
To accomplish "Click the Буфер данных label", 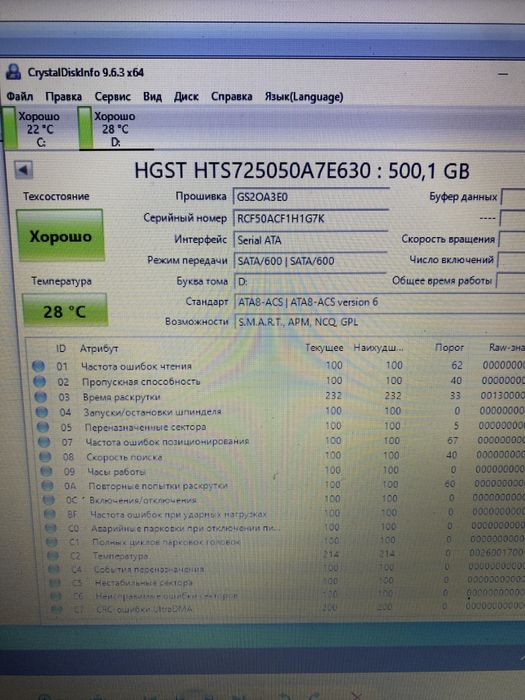I will click(463, 197).
